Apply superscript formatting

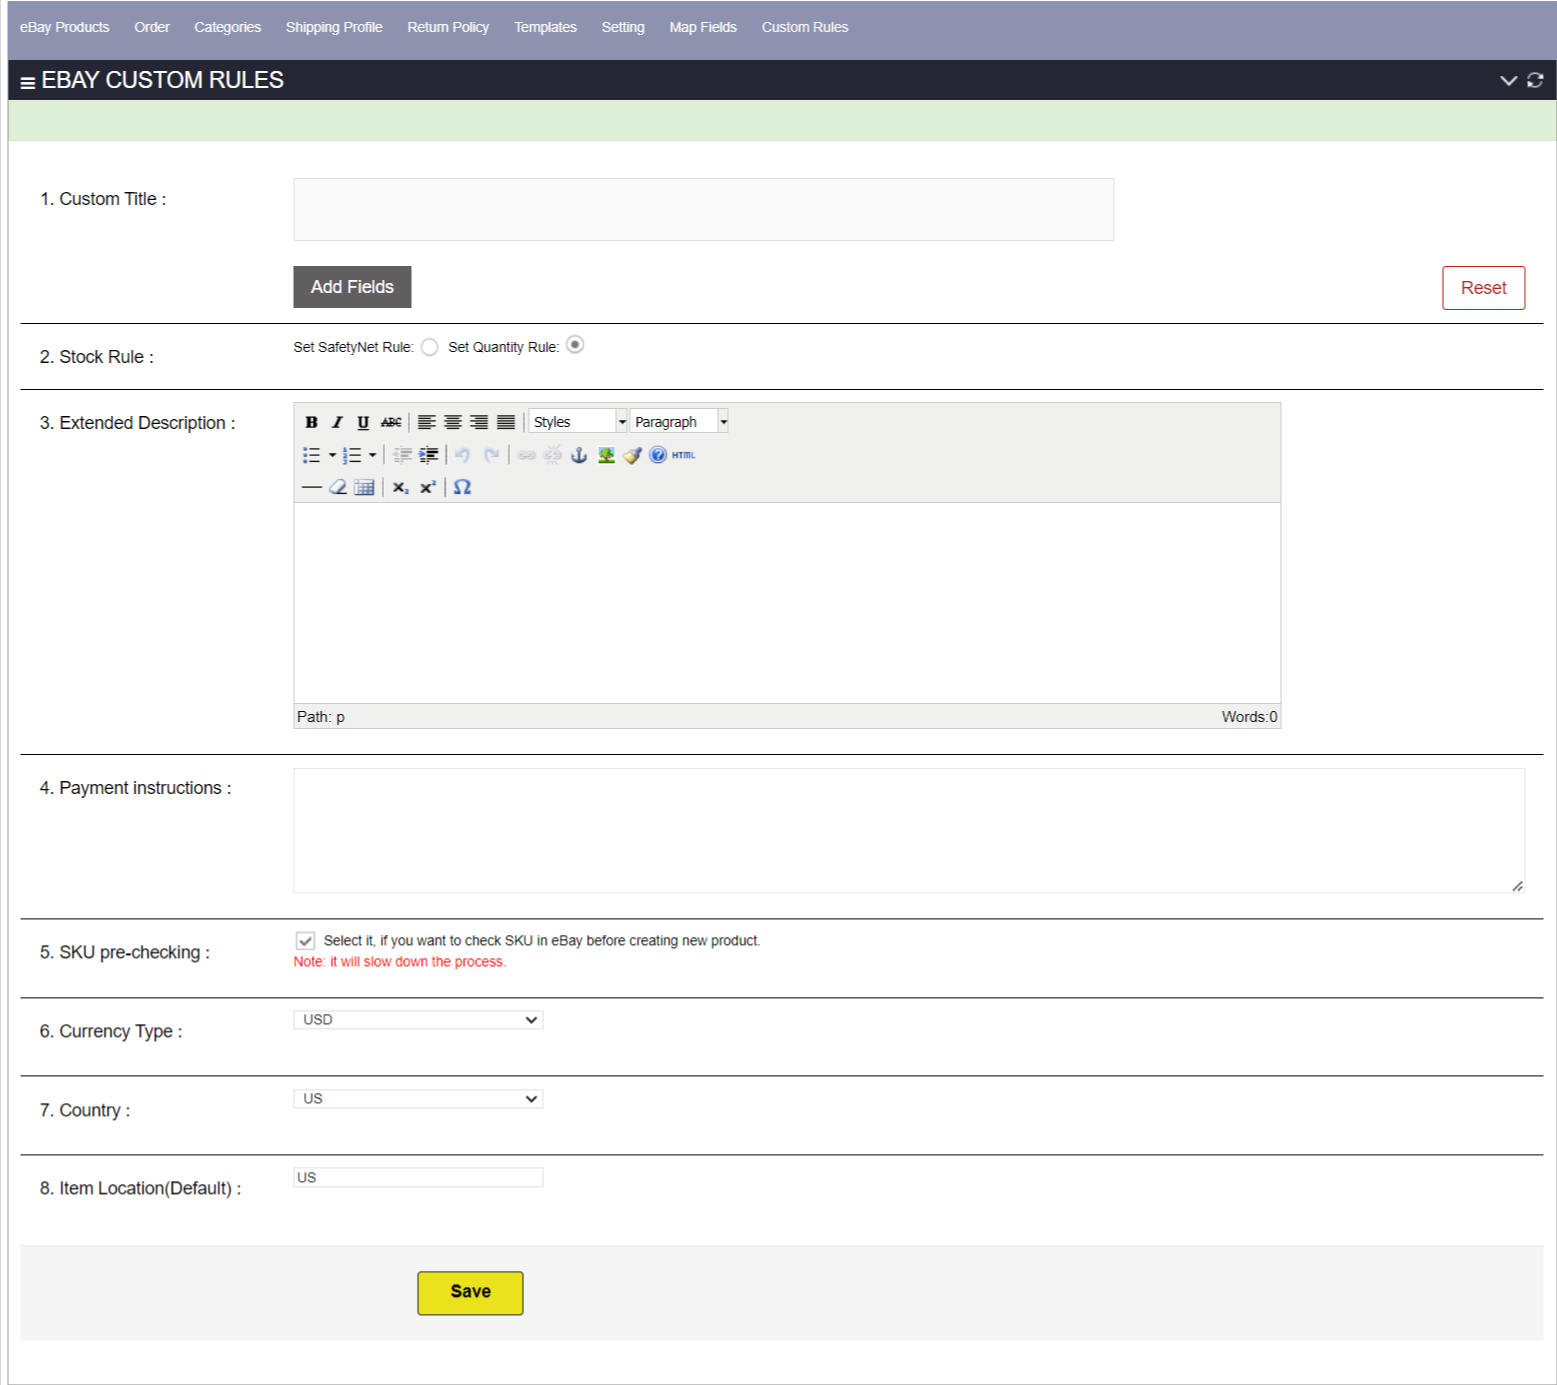(x=427, y=487)
